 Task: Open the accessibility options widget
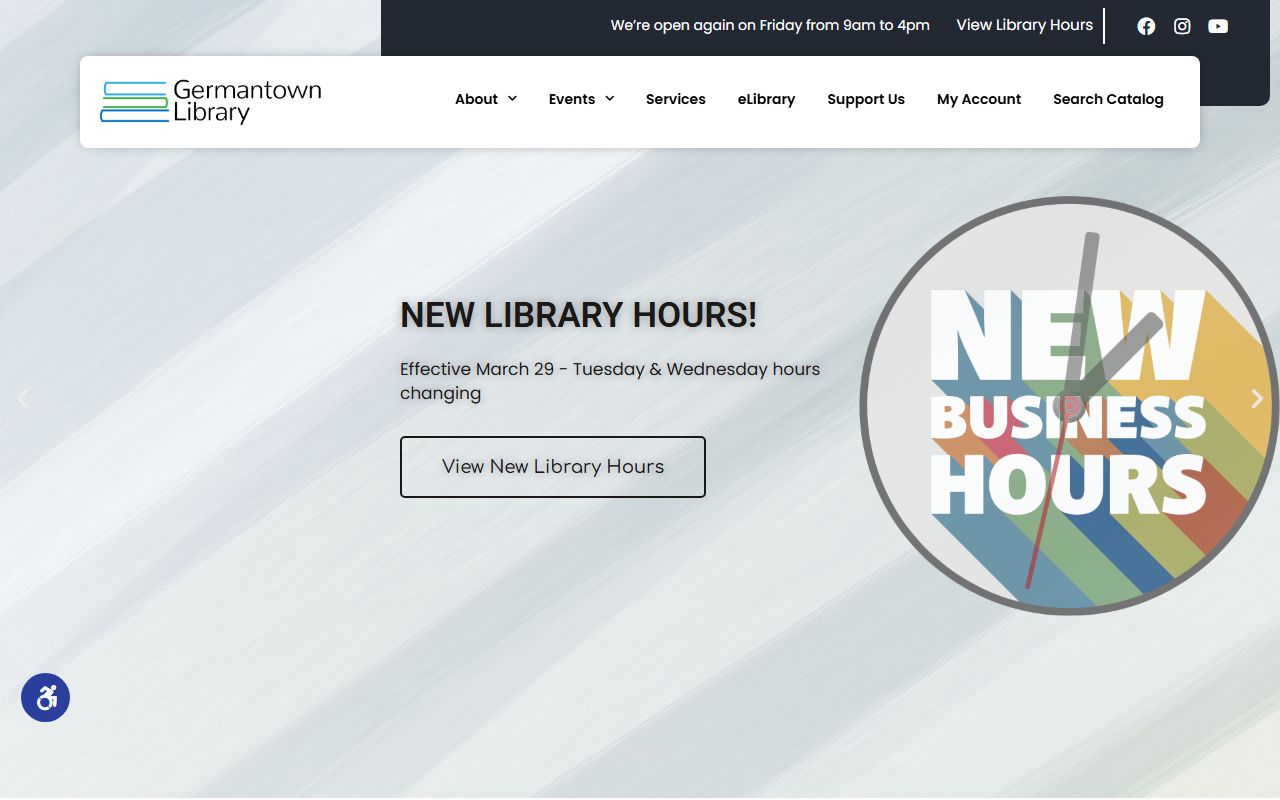tap(46, 698)
